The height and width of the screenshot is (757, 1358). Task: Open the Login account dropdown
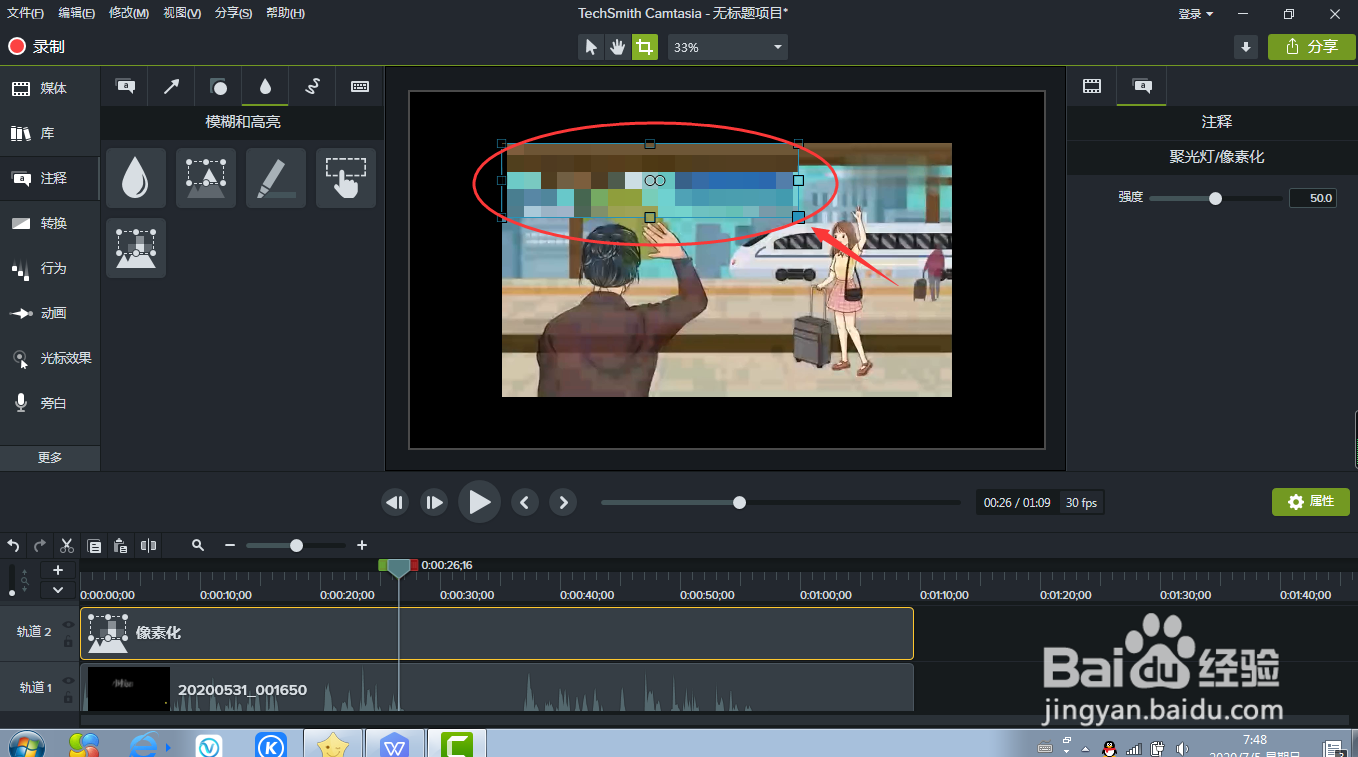(1196, 14)
